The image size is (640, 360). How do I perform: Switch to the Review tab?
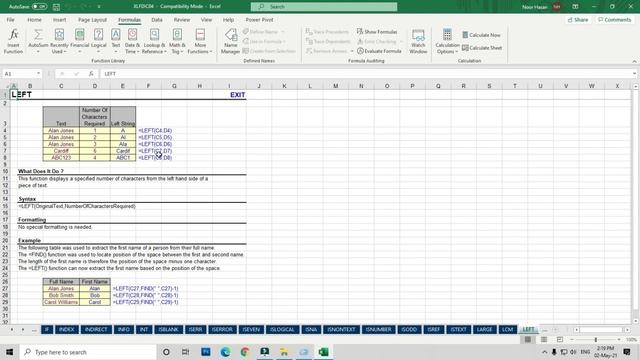coord(182,20)
